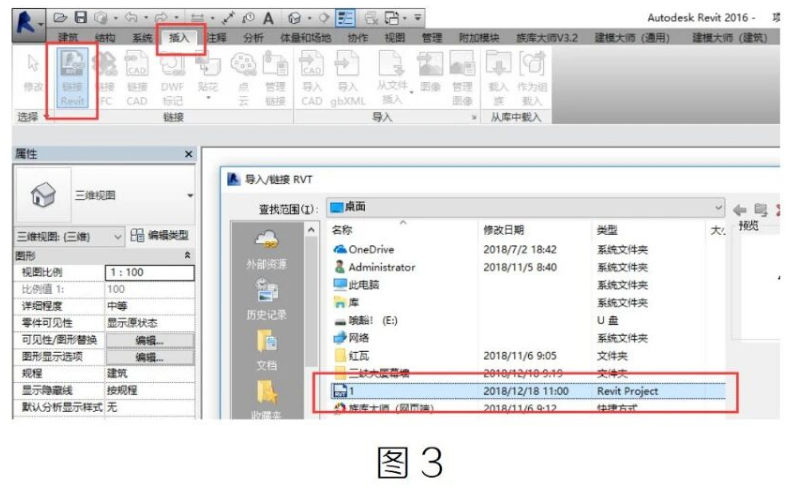Viewport: 797px width, 492px height.
Task: Switch to the 系统 ribbon tab
Action: click(x=142, y=38)
